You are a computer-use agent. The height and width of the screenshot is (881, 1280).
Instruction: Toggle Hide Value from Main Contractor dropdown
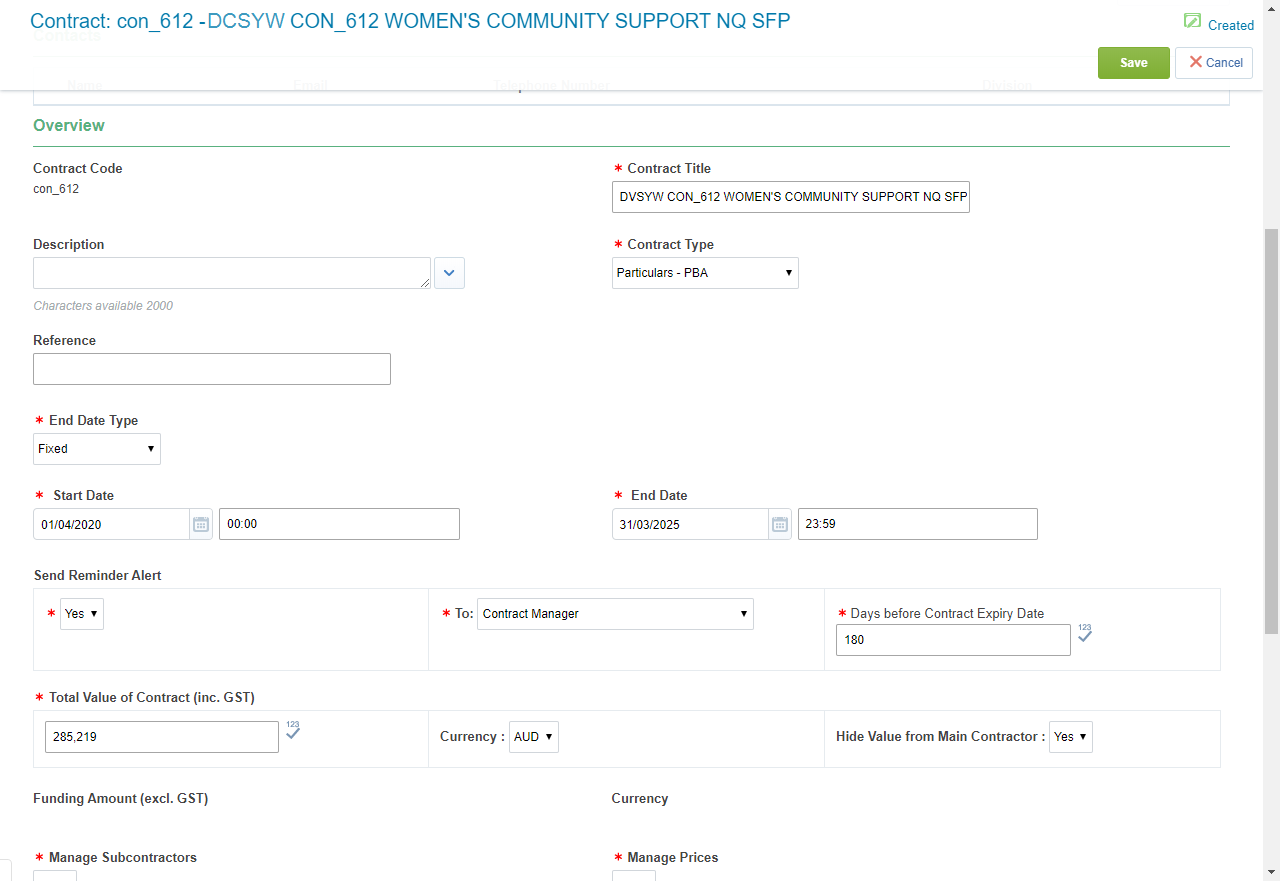[x=1070, y=737]
